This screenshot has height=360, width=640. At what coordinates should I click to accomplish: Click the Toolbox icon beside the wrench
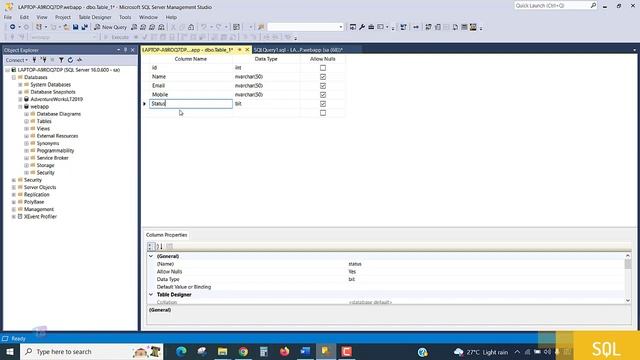tap(371, 27)
